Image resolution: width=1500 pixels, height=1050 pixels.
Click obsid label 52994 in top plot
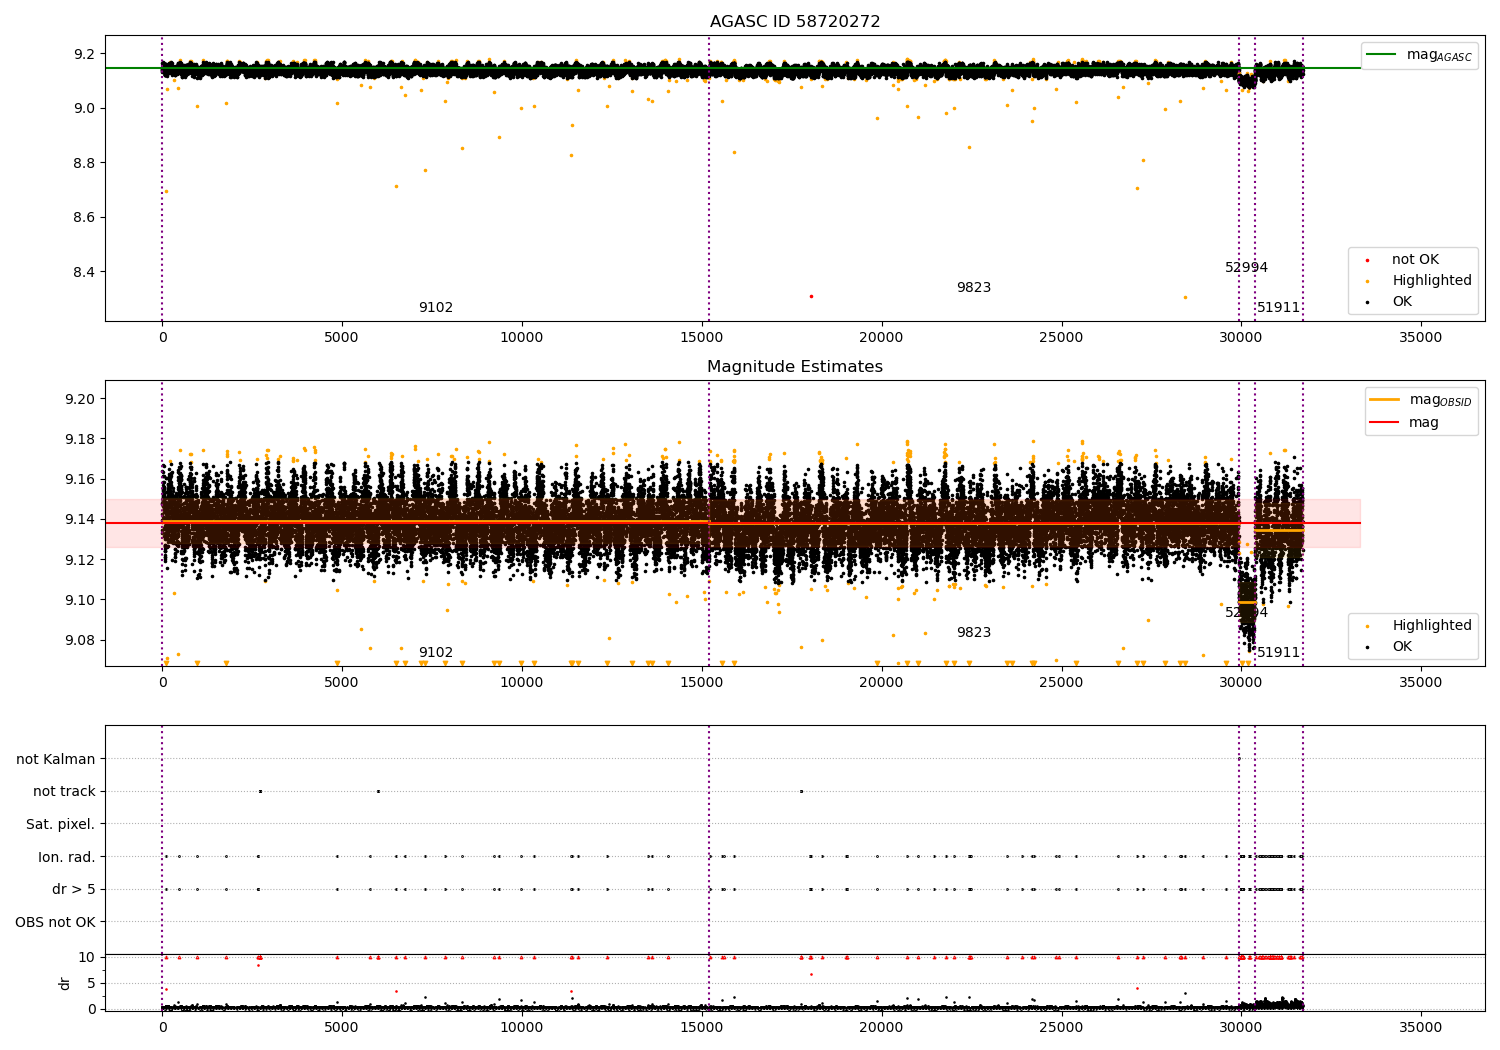coord(1246,268)
